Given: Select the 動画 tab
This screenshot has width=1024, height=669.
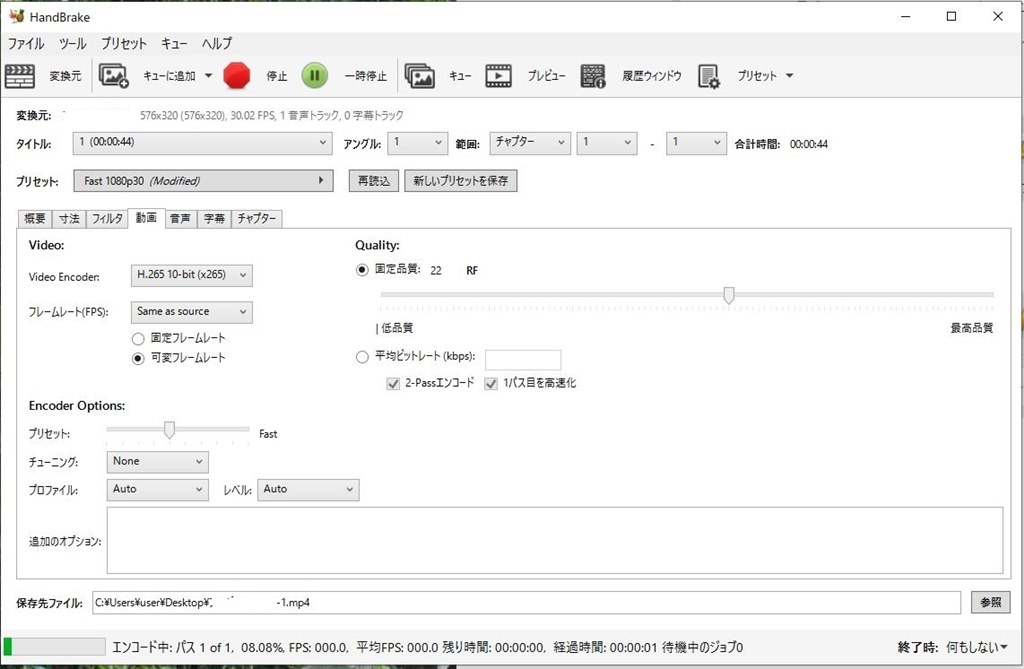Looking at the screenshot, I should 146,218.
